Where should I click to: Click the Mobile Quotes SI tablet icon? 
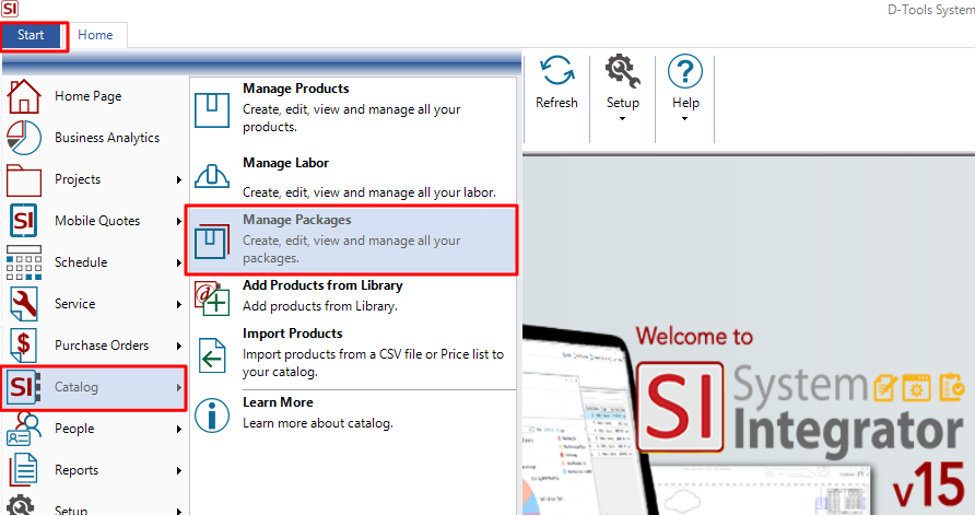coord(24,221)
